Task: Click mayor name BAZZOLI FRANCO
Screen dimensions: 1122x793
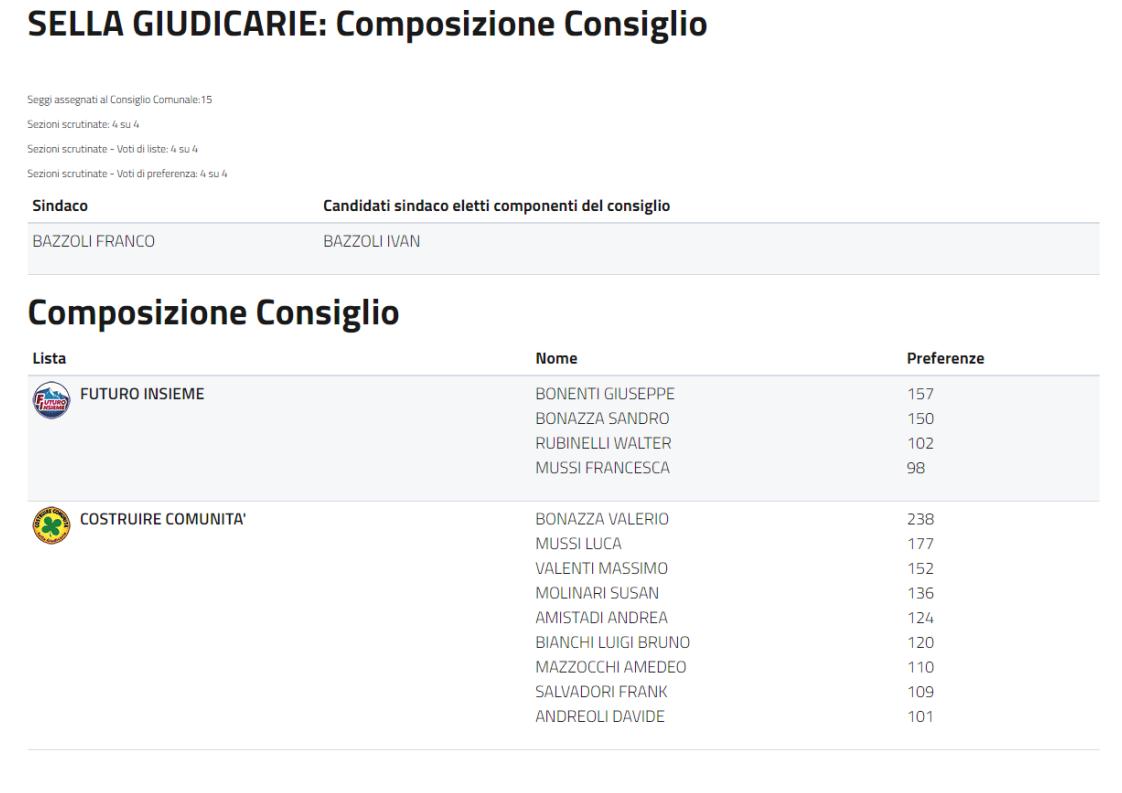Action: pos(94,241)
